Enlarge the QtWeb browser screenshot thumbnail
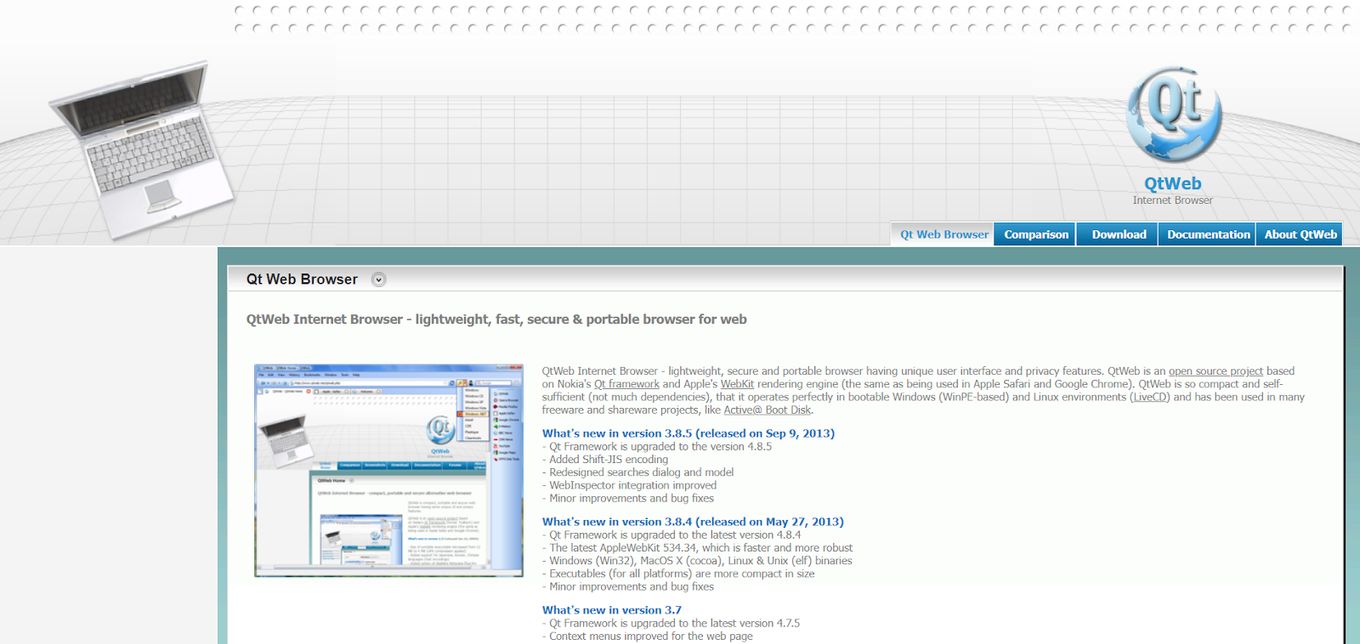Screen dimensions: 1360x644 tap(389, 470)
